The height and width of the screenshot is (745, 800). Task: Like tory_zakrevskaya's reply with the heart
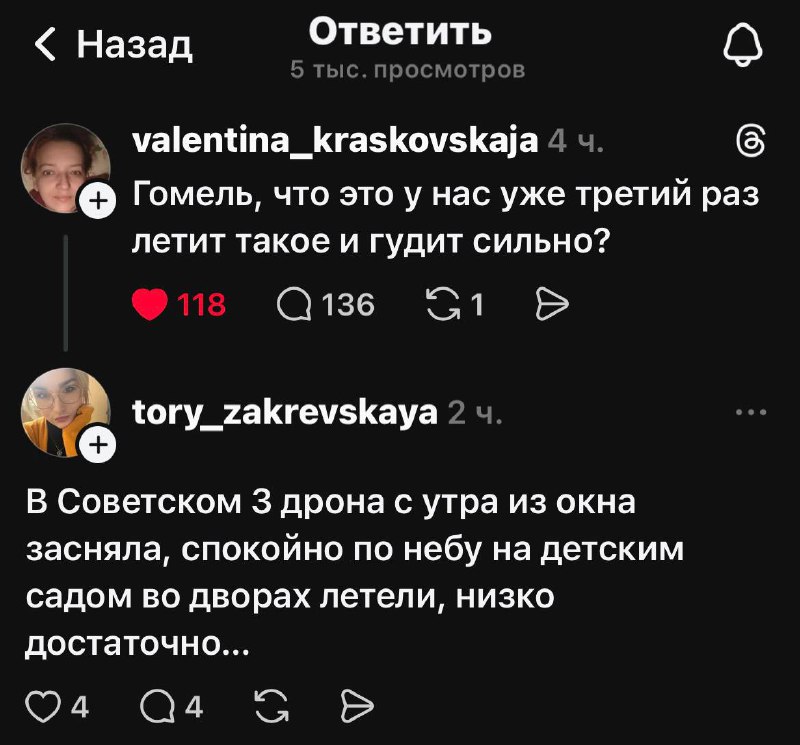42,707
